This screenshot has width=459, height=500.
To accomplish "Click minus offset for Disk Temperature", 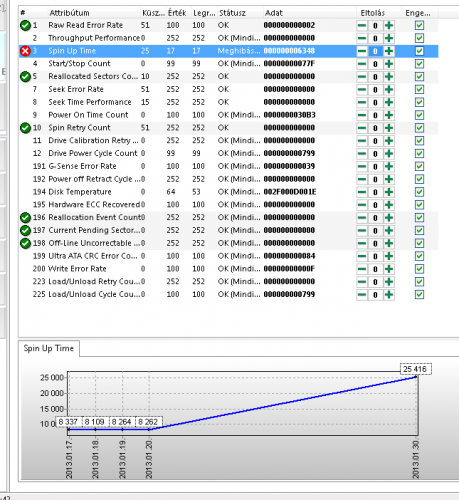I will coord(362,192).
